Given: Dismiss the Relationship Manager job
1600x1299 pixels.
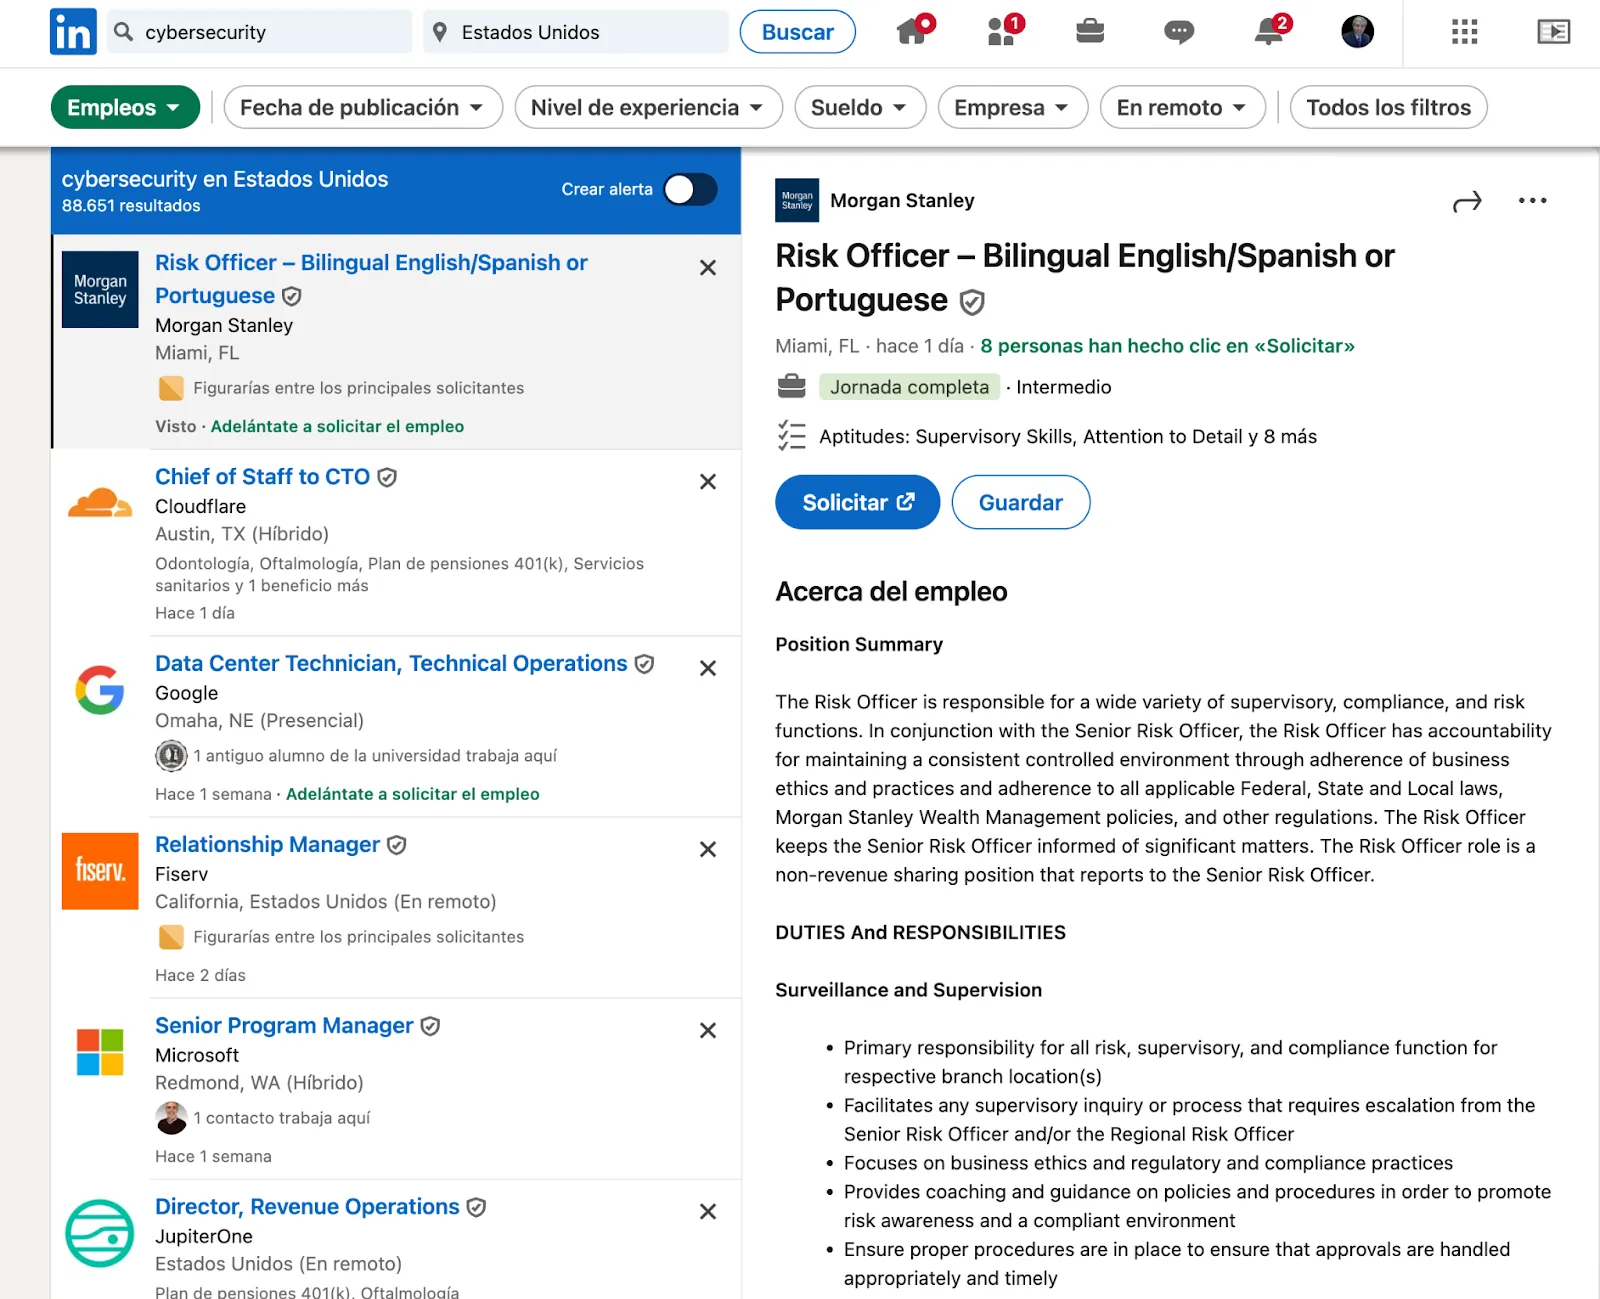Looking at the screenshot, I should pyautogui.click(x=708, y=849).
